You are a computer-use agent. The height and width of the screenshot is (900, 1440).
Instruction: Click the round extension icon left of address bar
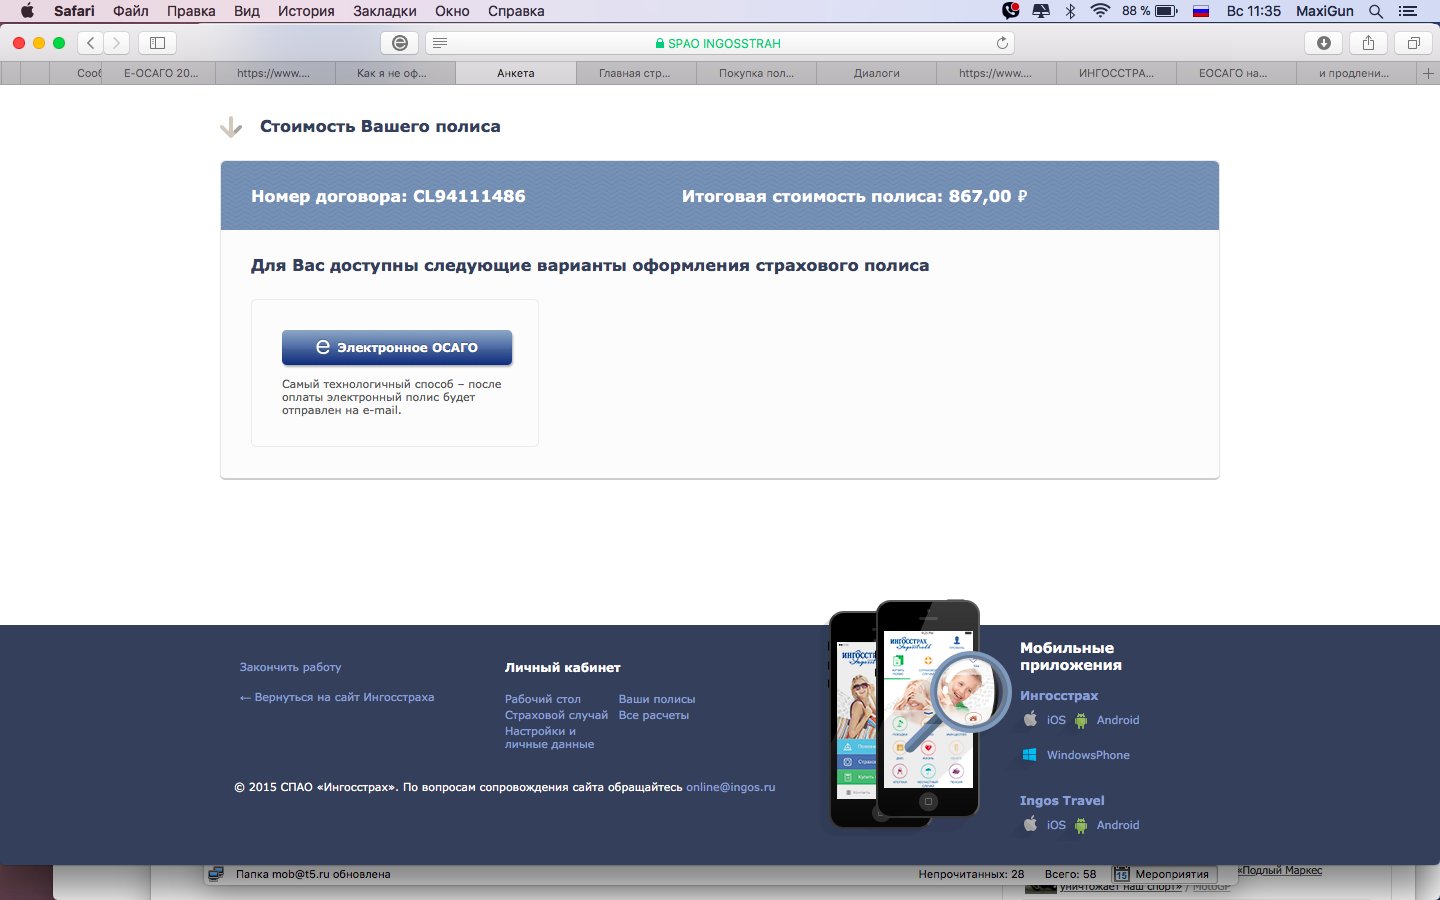click(x=400, y=43)
